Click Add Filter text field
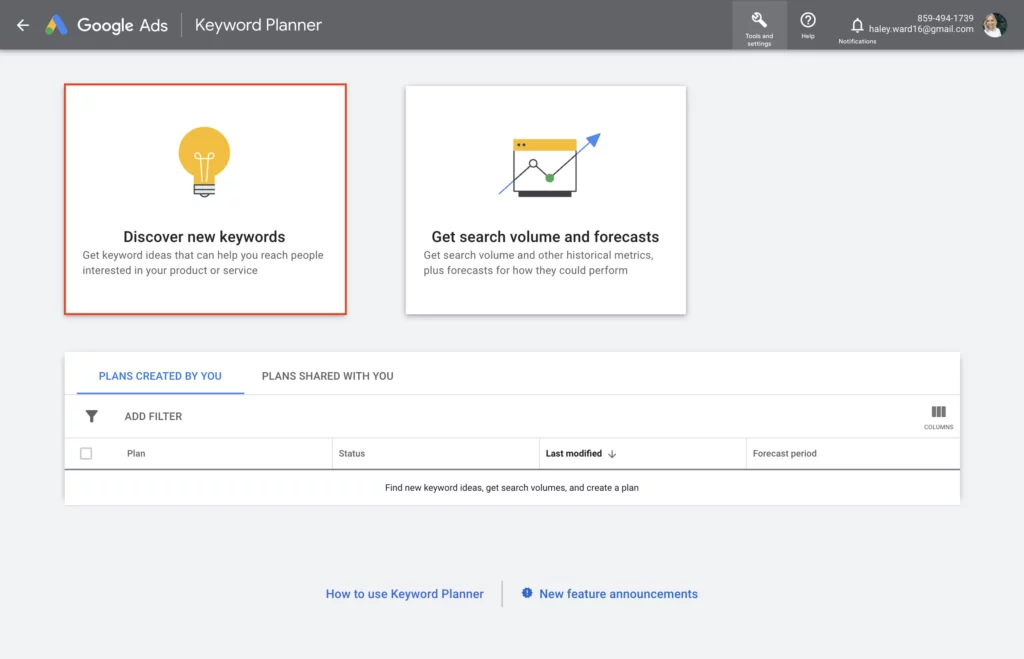1024x659 pixels. [x=153, y=416]
